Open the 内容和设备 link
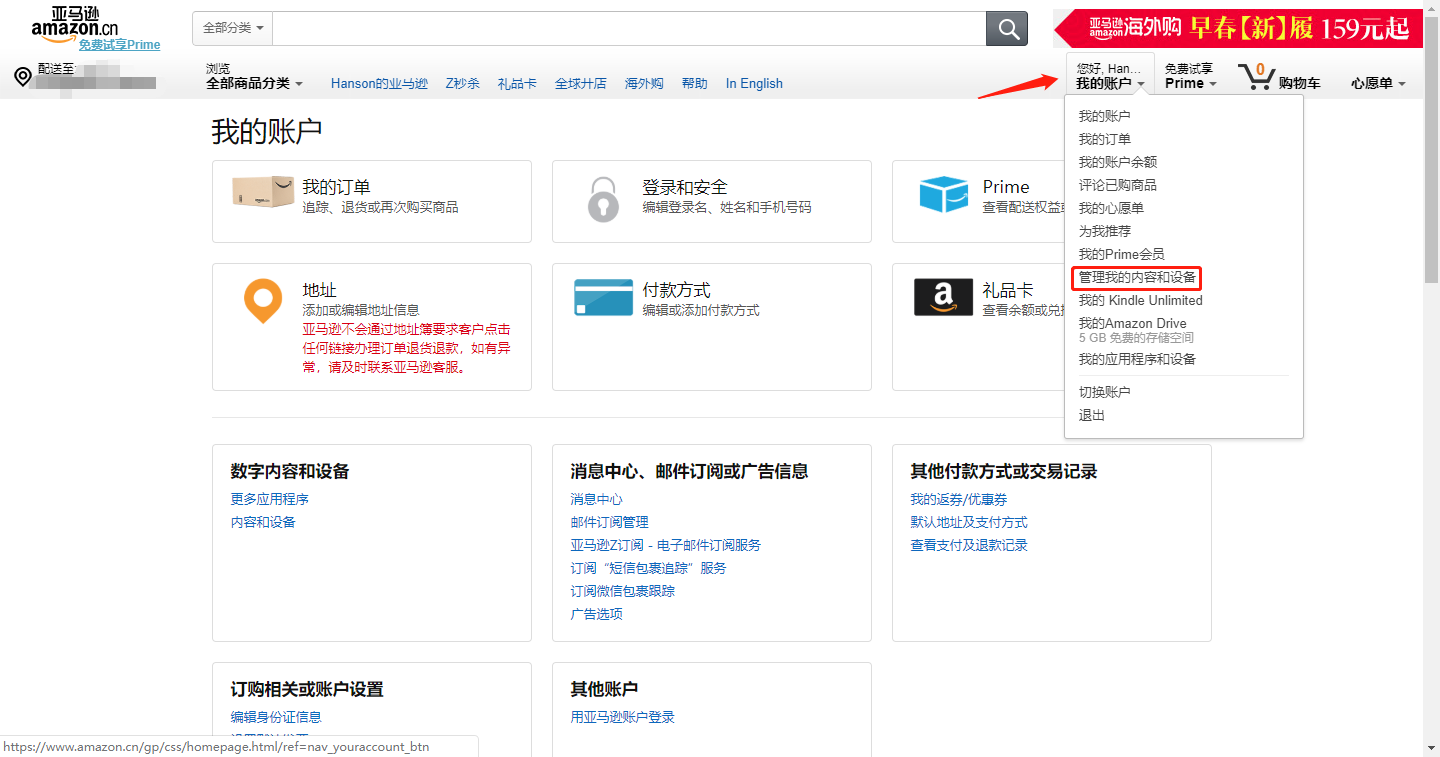Viewport: 1440px width, 757px height. coord(263,522)
